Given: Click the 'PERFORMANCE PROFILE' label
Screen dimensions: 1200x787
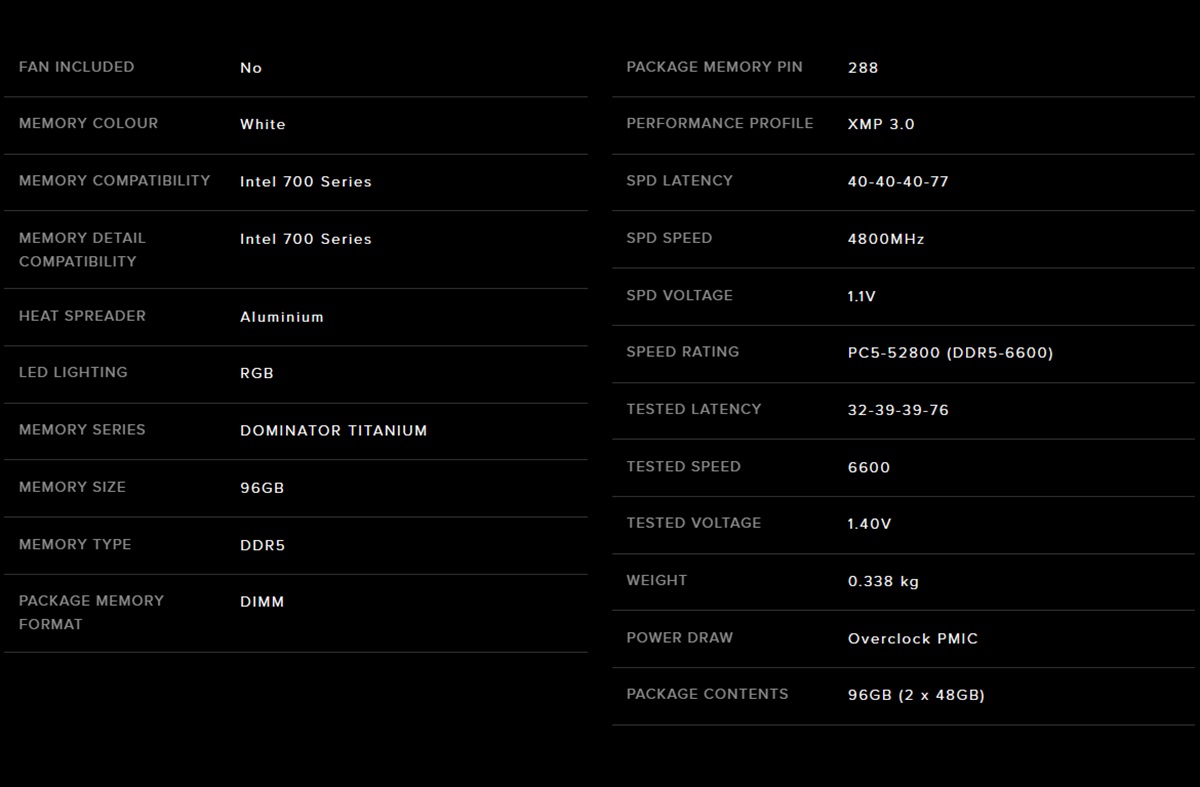Looking at the screenshot, I should click(720, 123).
